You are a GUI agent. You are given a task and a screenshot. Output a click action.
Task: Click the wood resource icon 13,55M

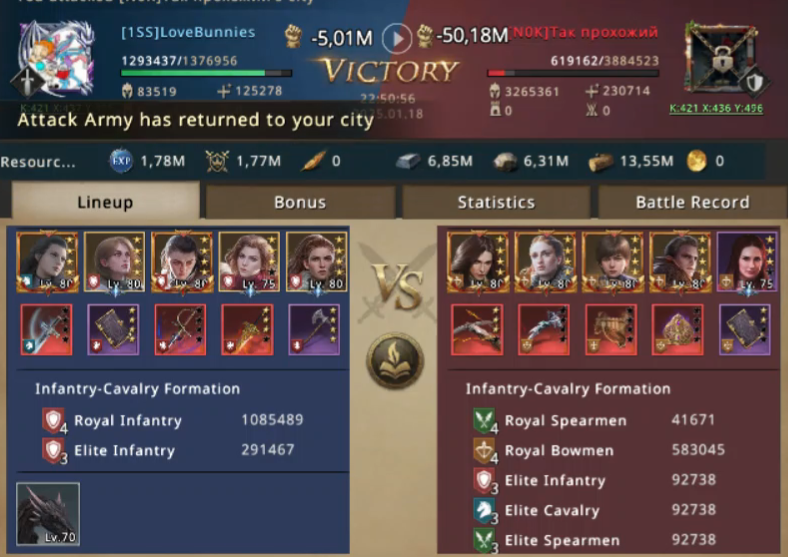[x=601, y=161]
